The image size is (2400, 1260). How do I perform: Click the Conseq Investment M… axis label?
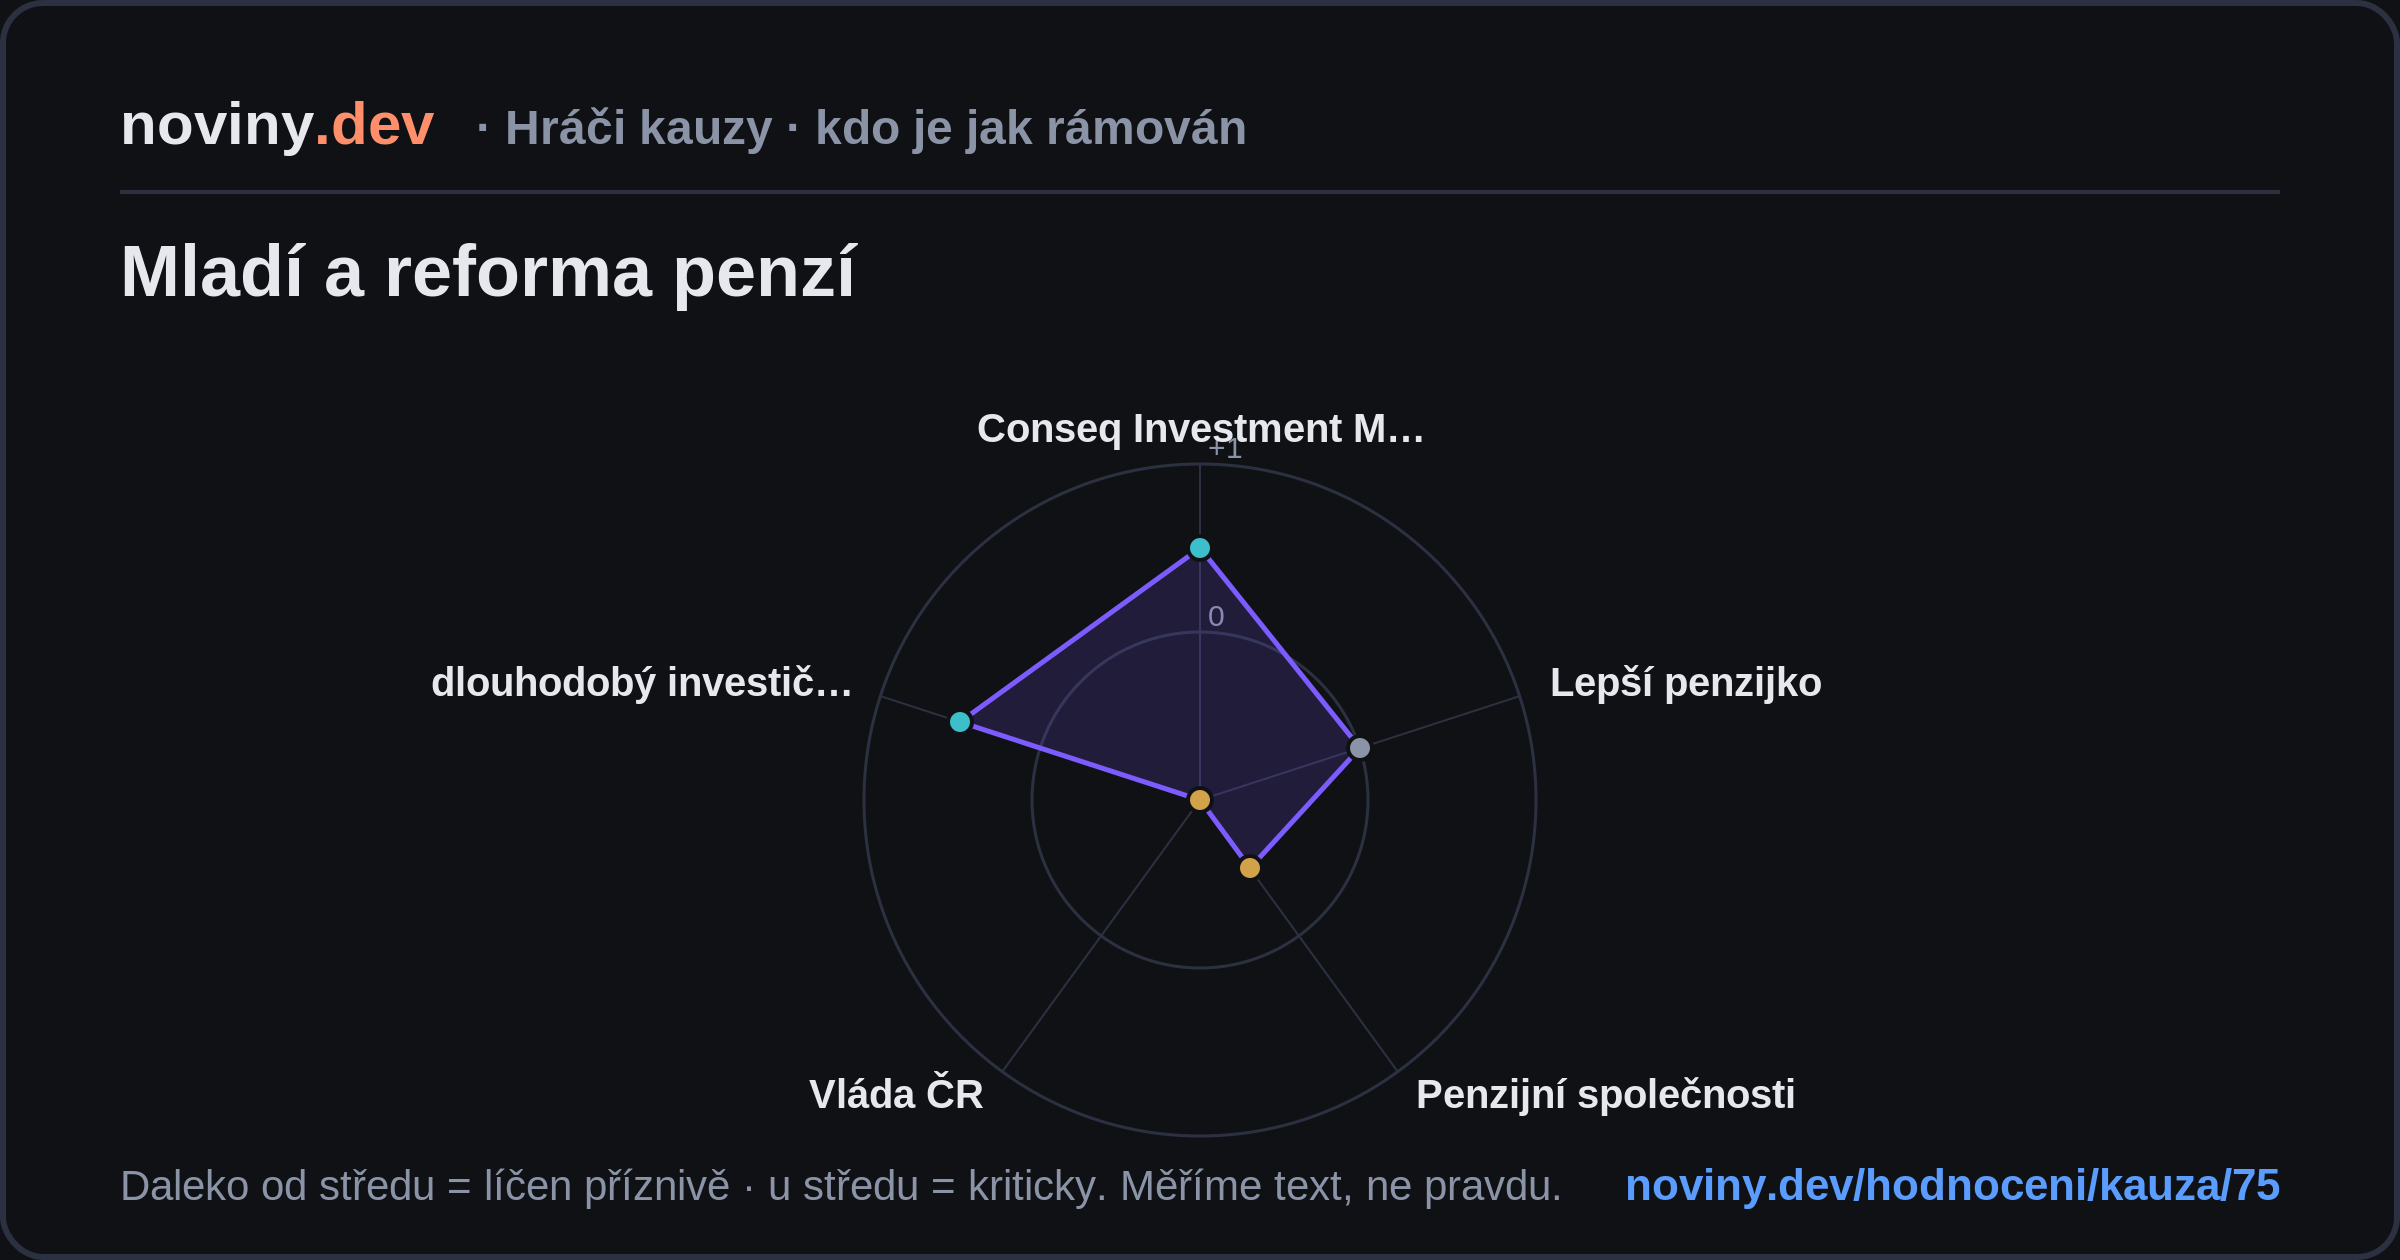1200,429
